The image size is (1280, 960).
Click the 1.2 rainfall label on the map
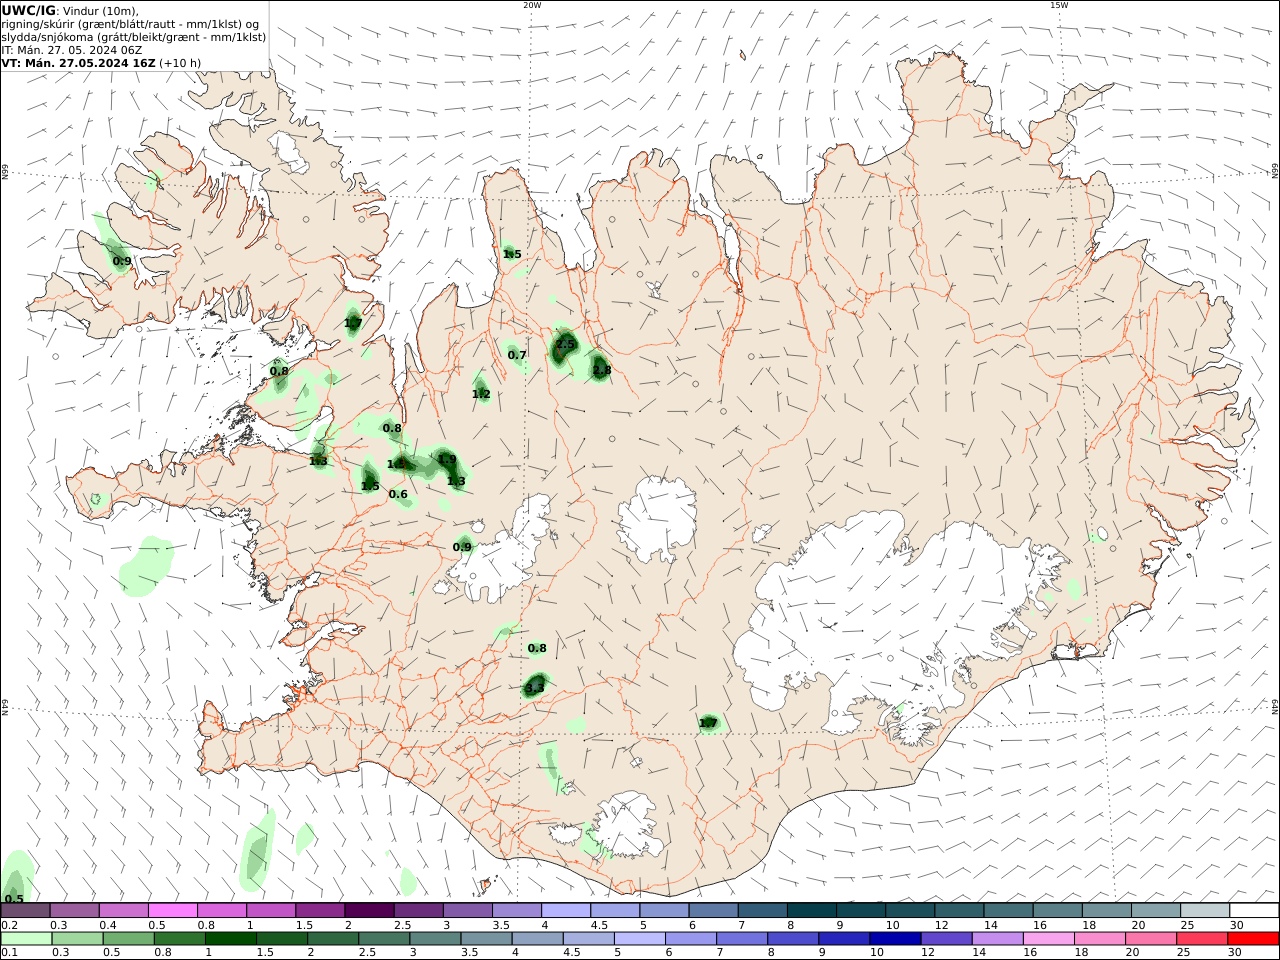point(481,394)
